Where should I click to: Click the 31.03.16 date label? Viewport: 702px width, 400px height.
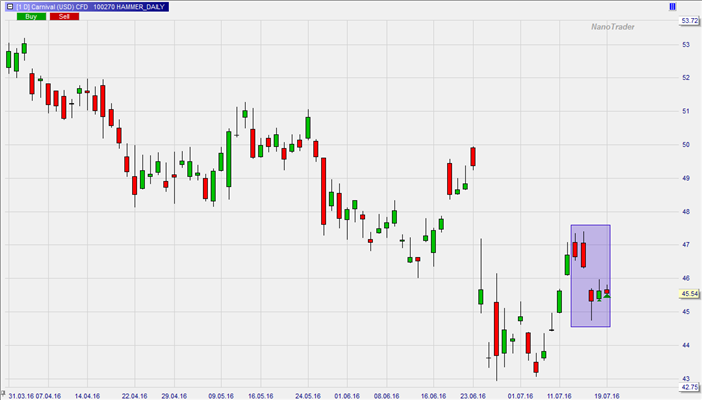21,396
